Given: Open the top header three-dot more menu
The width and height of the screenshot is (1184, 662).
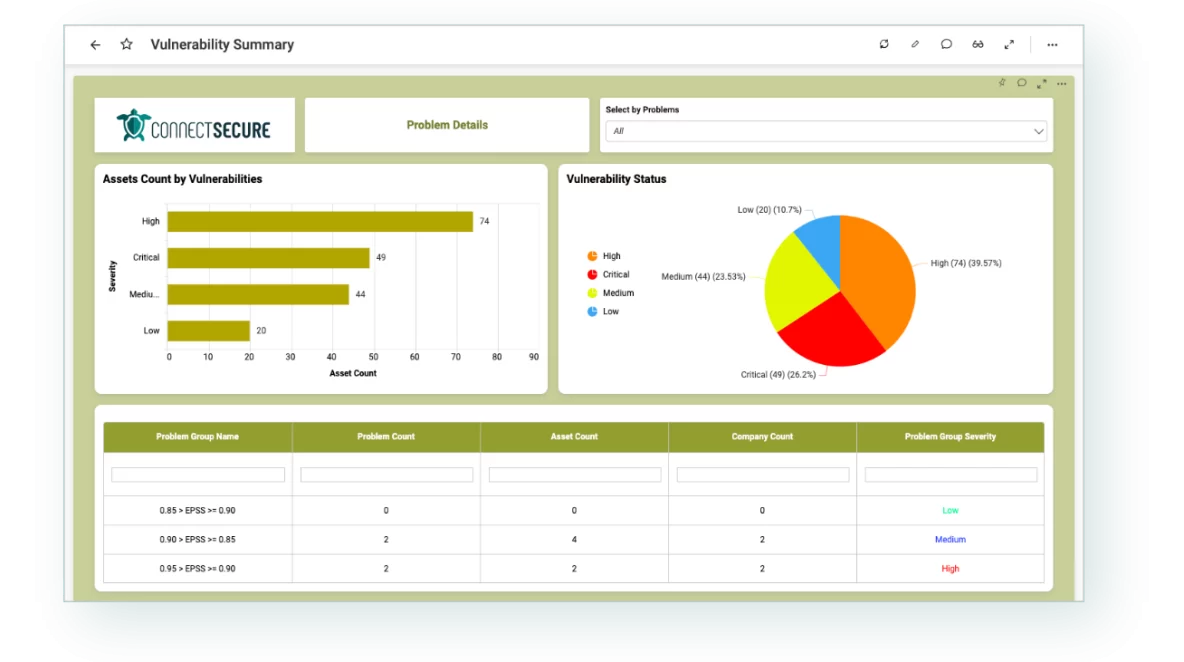Looking at the screenshot, I should [1052, 44].
